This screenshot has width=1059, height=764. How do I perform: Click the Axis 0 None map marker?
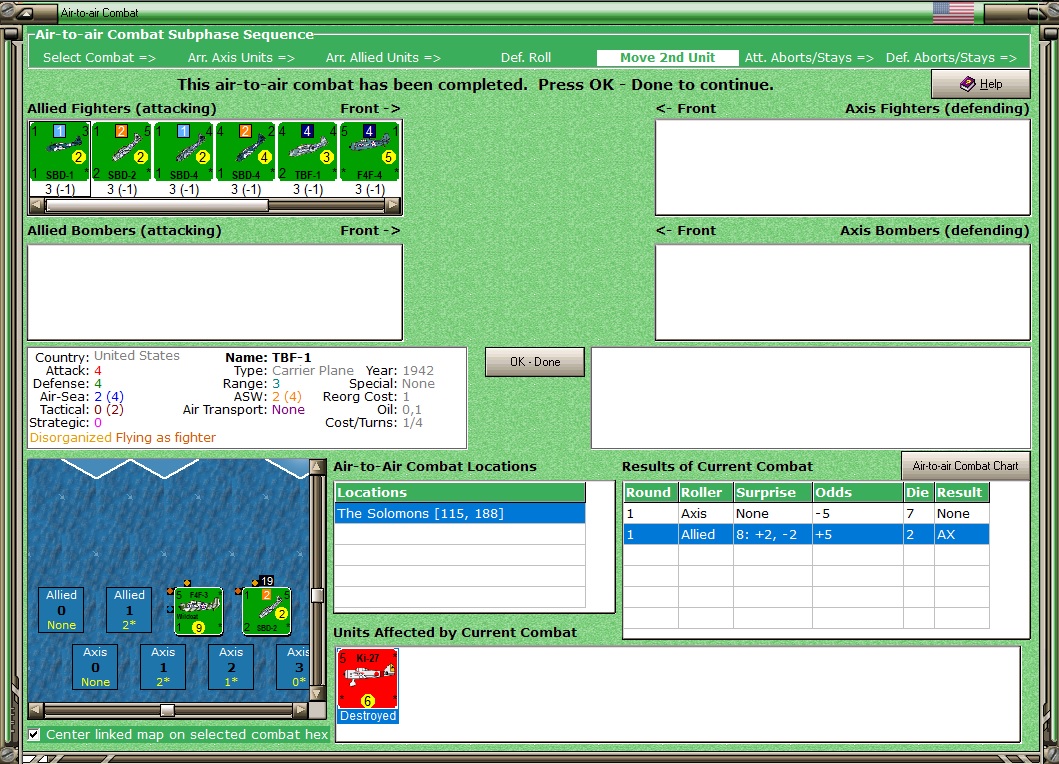pos(95,667)
